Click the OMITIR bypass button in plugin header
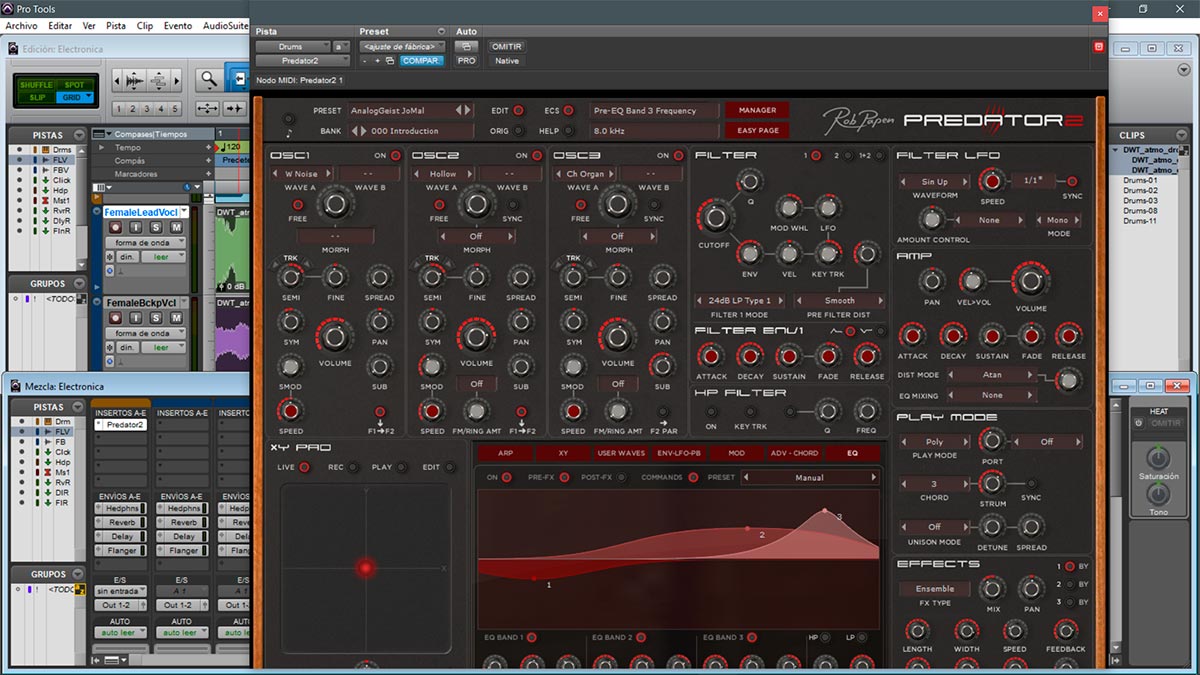 point(507,46)
